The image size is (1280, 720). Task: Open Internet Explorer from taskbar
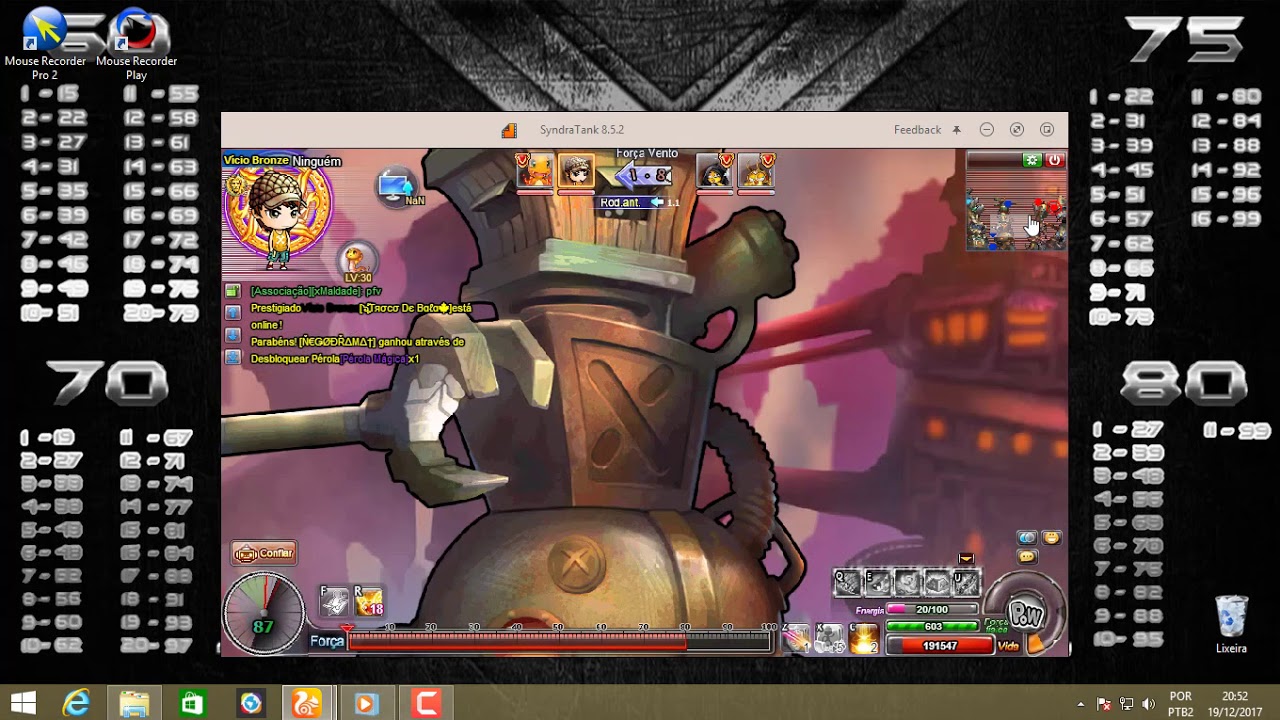76,704
